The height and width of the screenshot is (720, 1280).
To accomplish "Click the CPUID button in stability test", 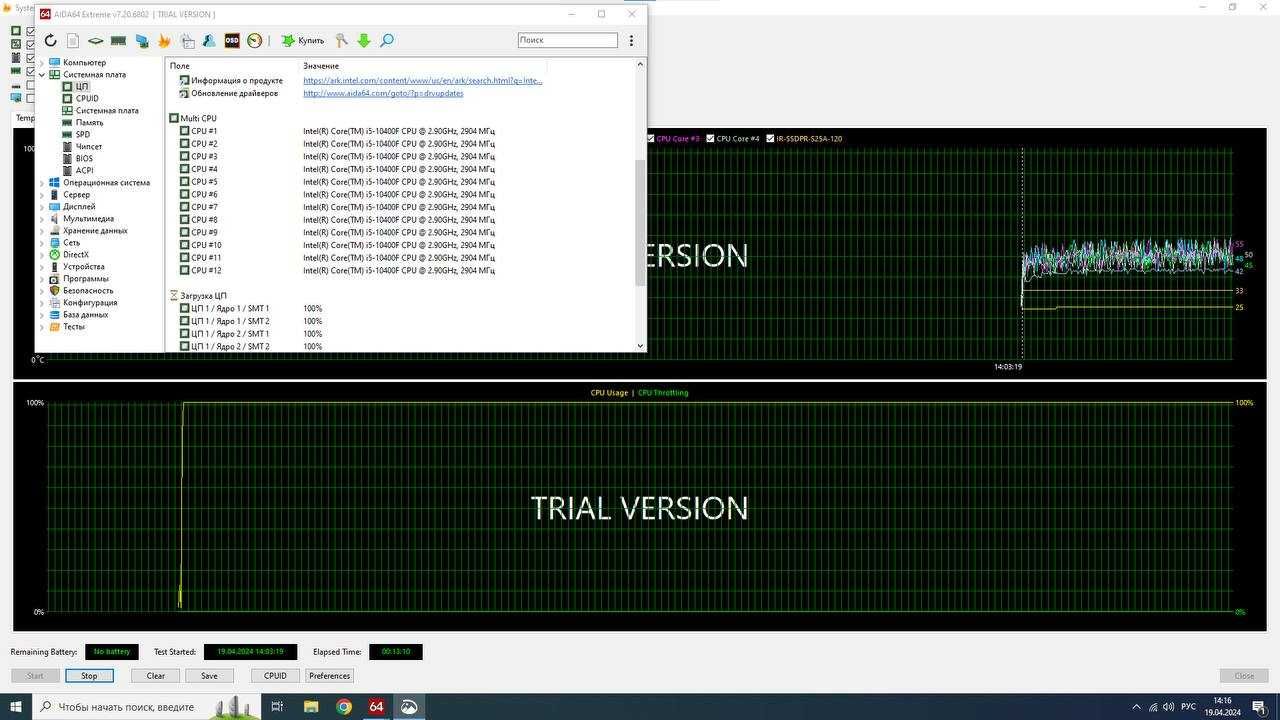I will click(275, 675).
